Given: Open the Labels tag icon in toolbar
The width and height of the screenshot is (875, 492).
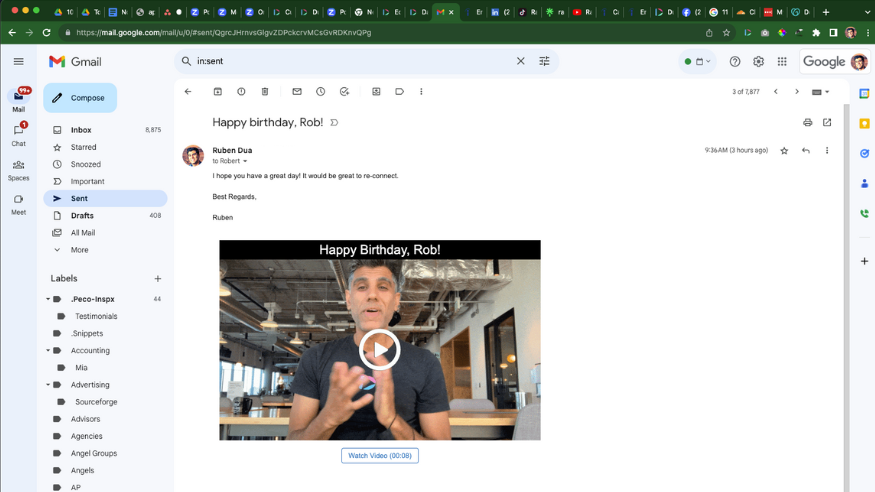Looking at the screenshot, I should 400,91.
